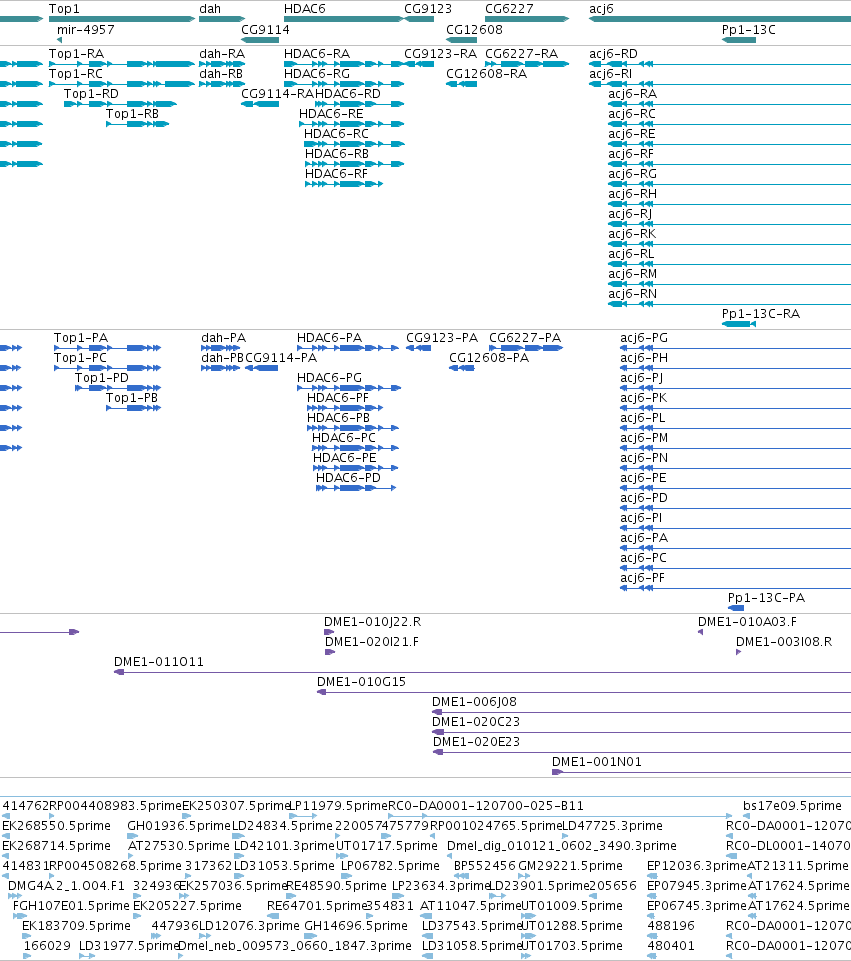The height and width of the screenshot is (961, 851).
Task: Open transcript Top1-RA
Action: tap(77, 53)
